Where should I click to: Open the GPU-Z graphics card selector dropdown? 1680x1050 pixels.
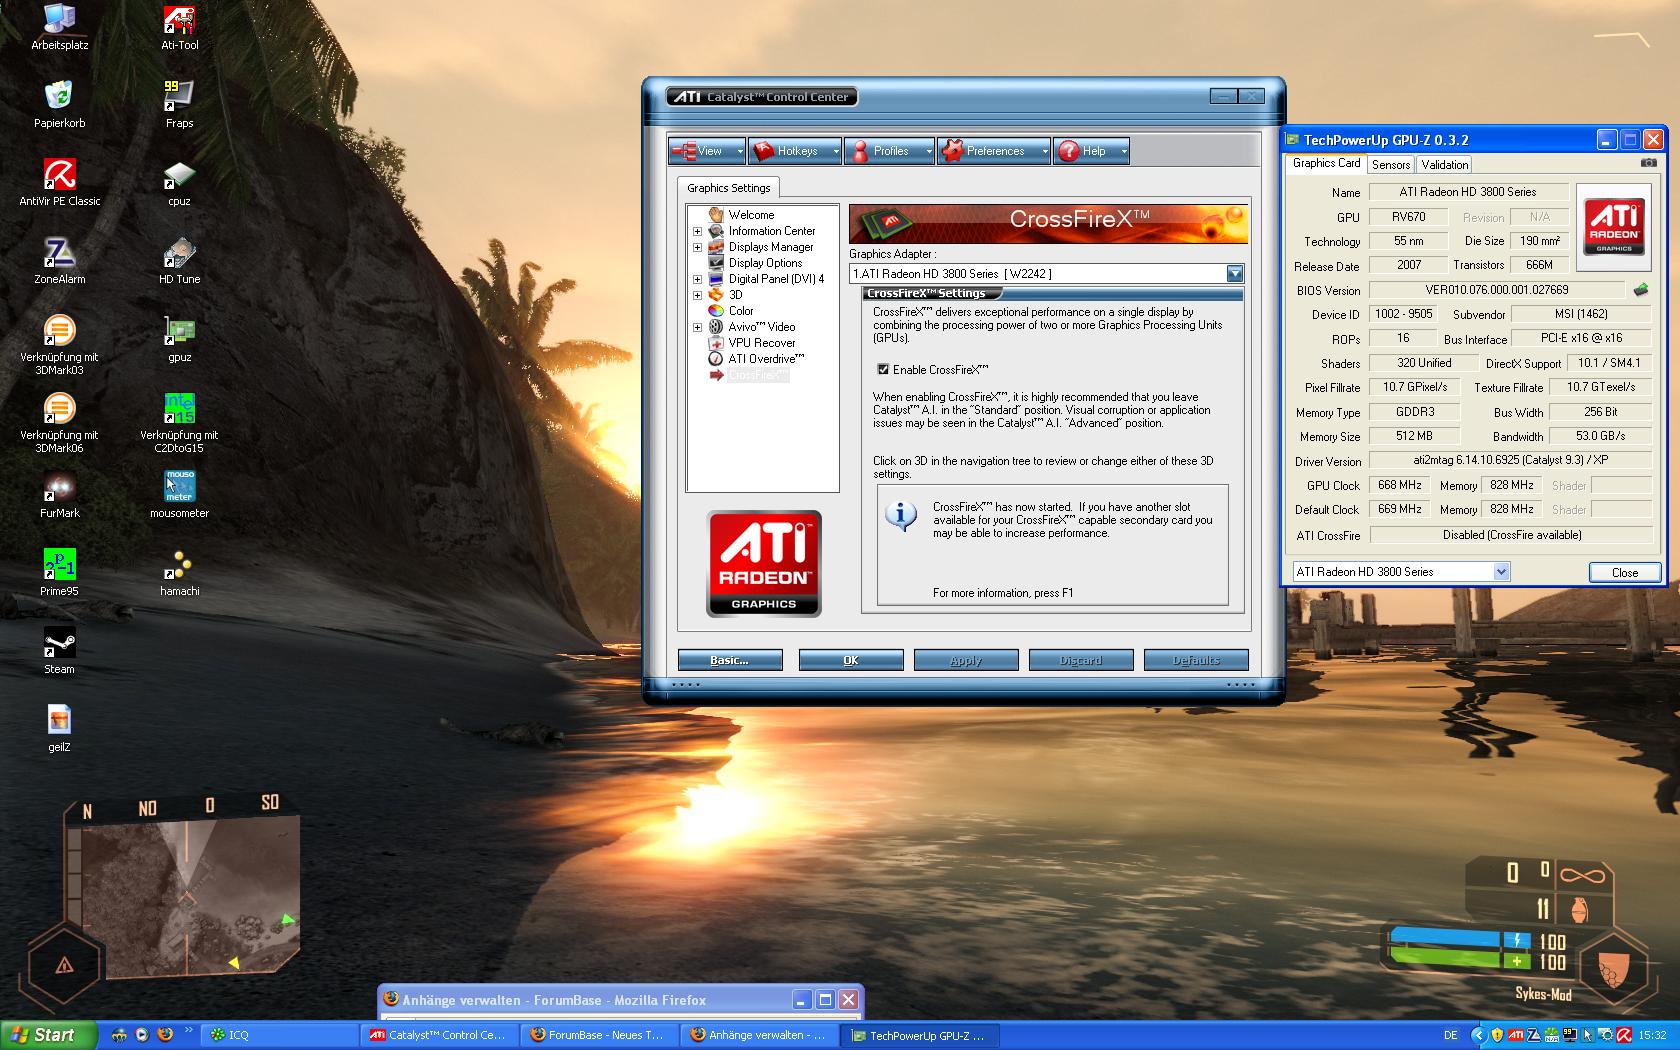point(1501,572)
